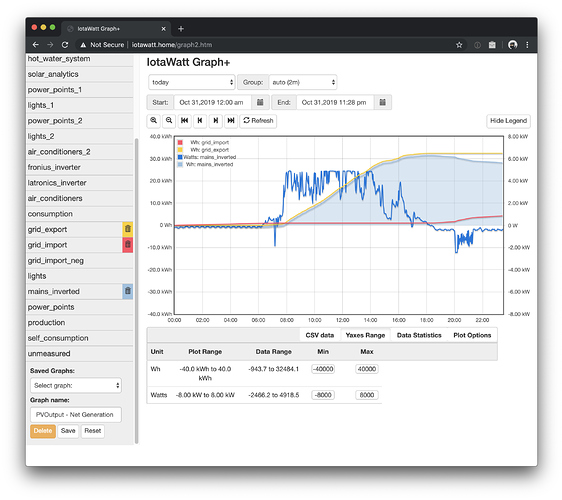Click the orange Delete button

43,431
